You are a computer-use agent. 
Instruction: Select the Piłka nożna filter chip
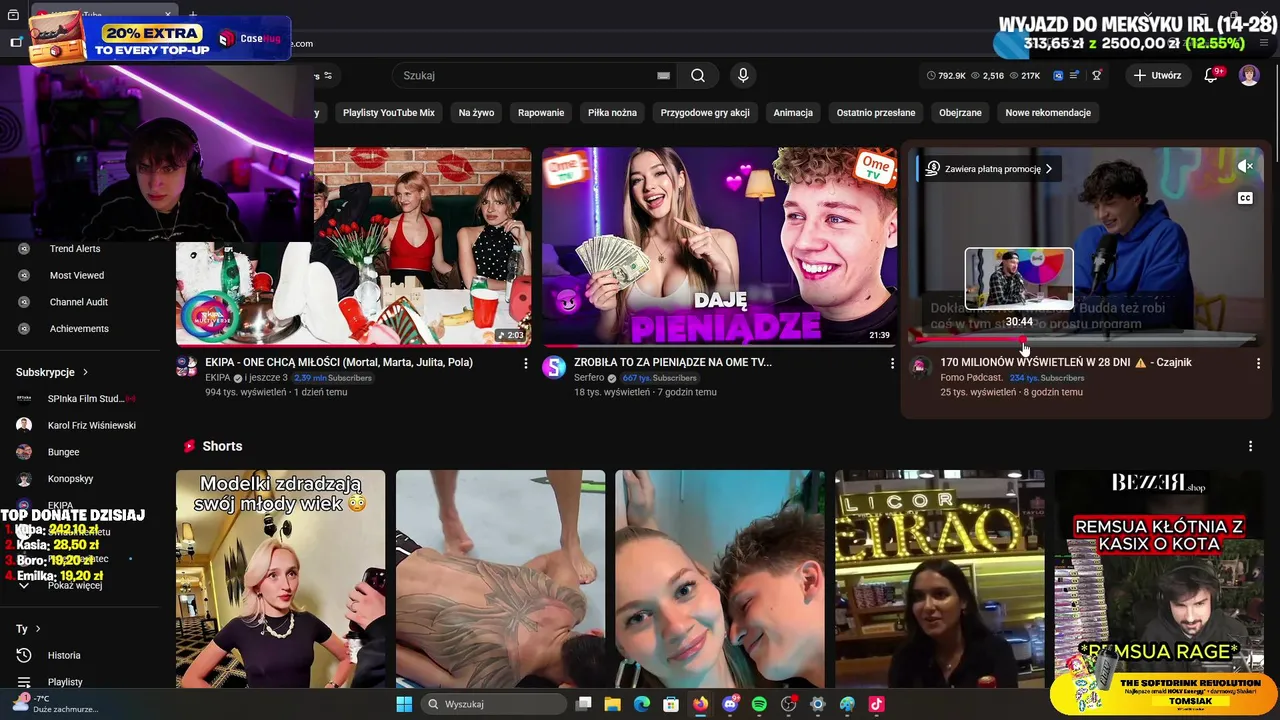[x=612, y=113]
